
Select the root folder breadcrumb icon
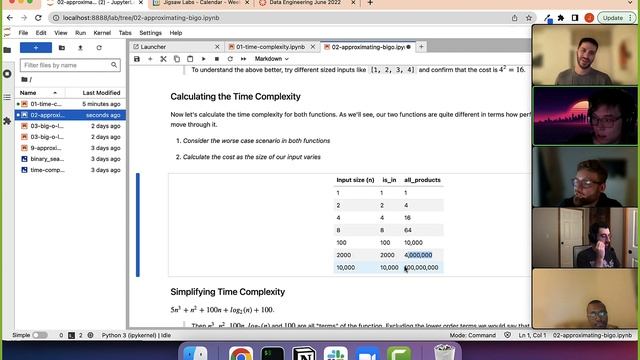[24, 80]
